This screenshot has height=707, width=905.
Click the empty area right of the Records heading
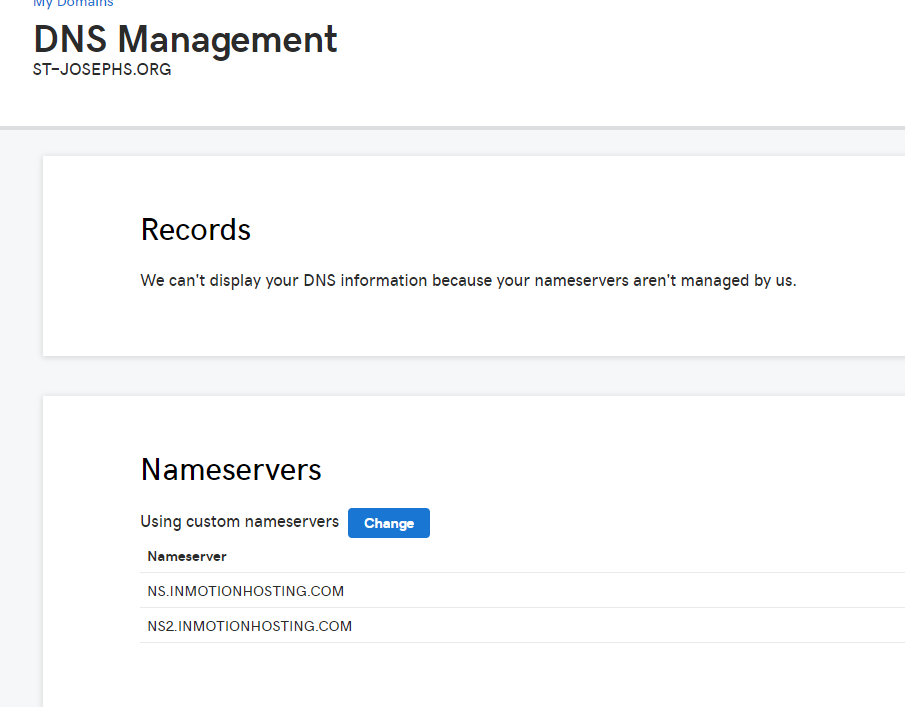click(600, 230)
